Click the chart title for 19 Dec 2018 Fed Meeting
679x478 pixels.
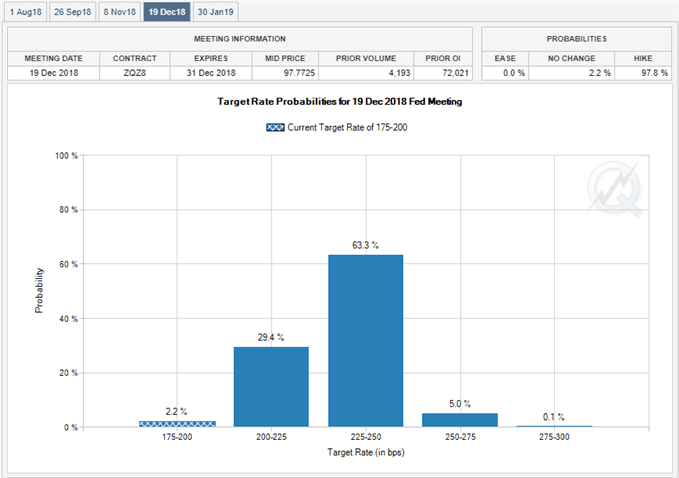pyautogui.click(x=340, y=101)
